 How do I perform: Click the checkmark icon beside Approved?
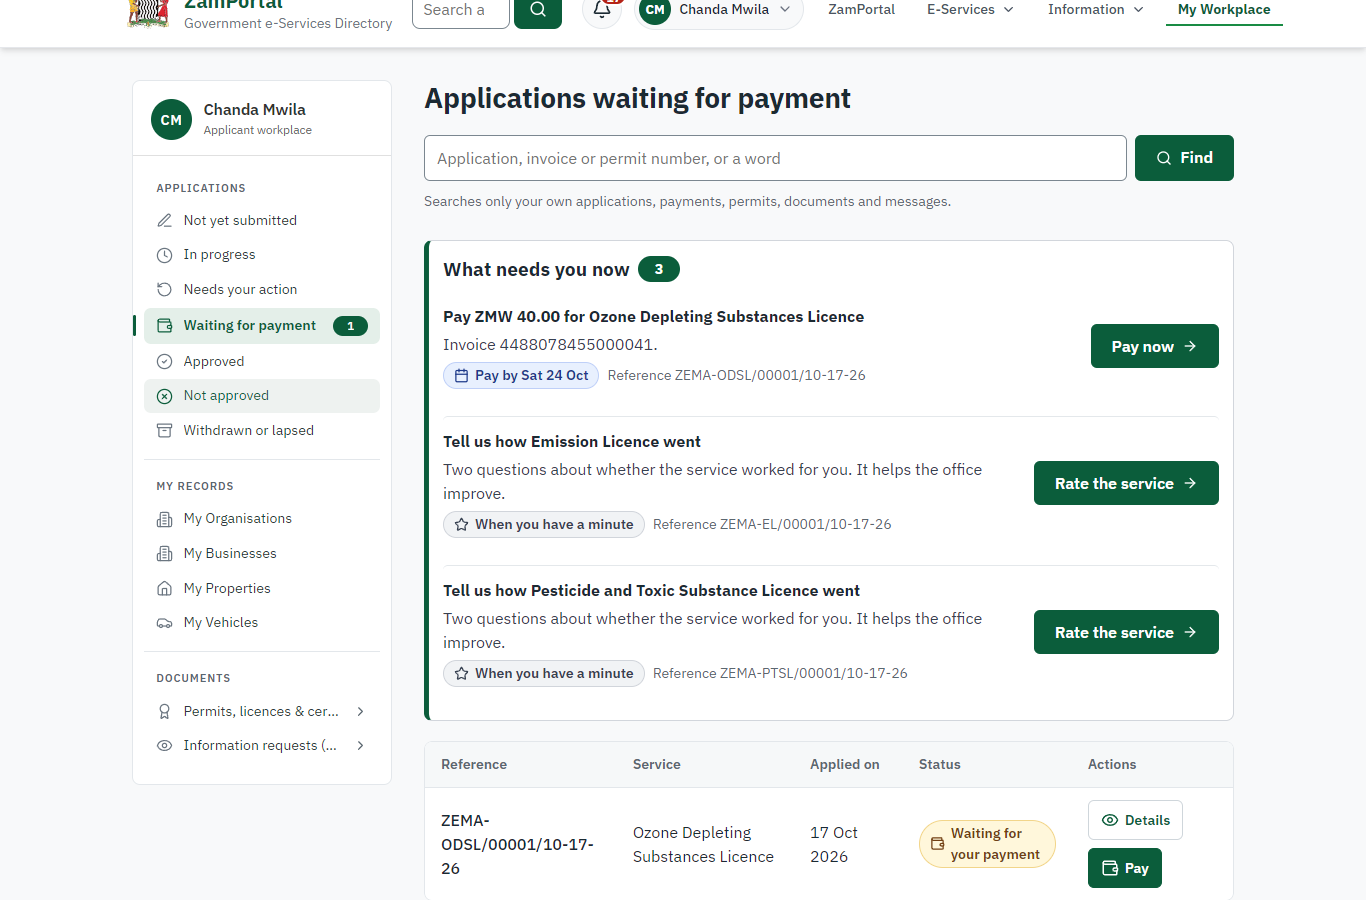click(165, 362)
